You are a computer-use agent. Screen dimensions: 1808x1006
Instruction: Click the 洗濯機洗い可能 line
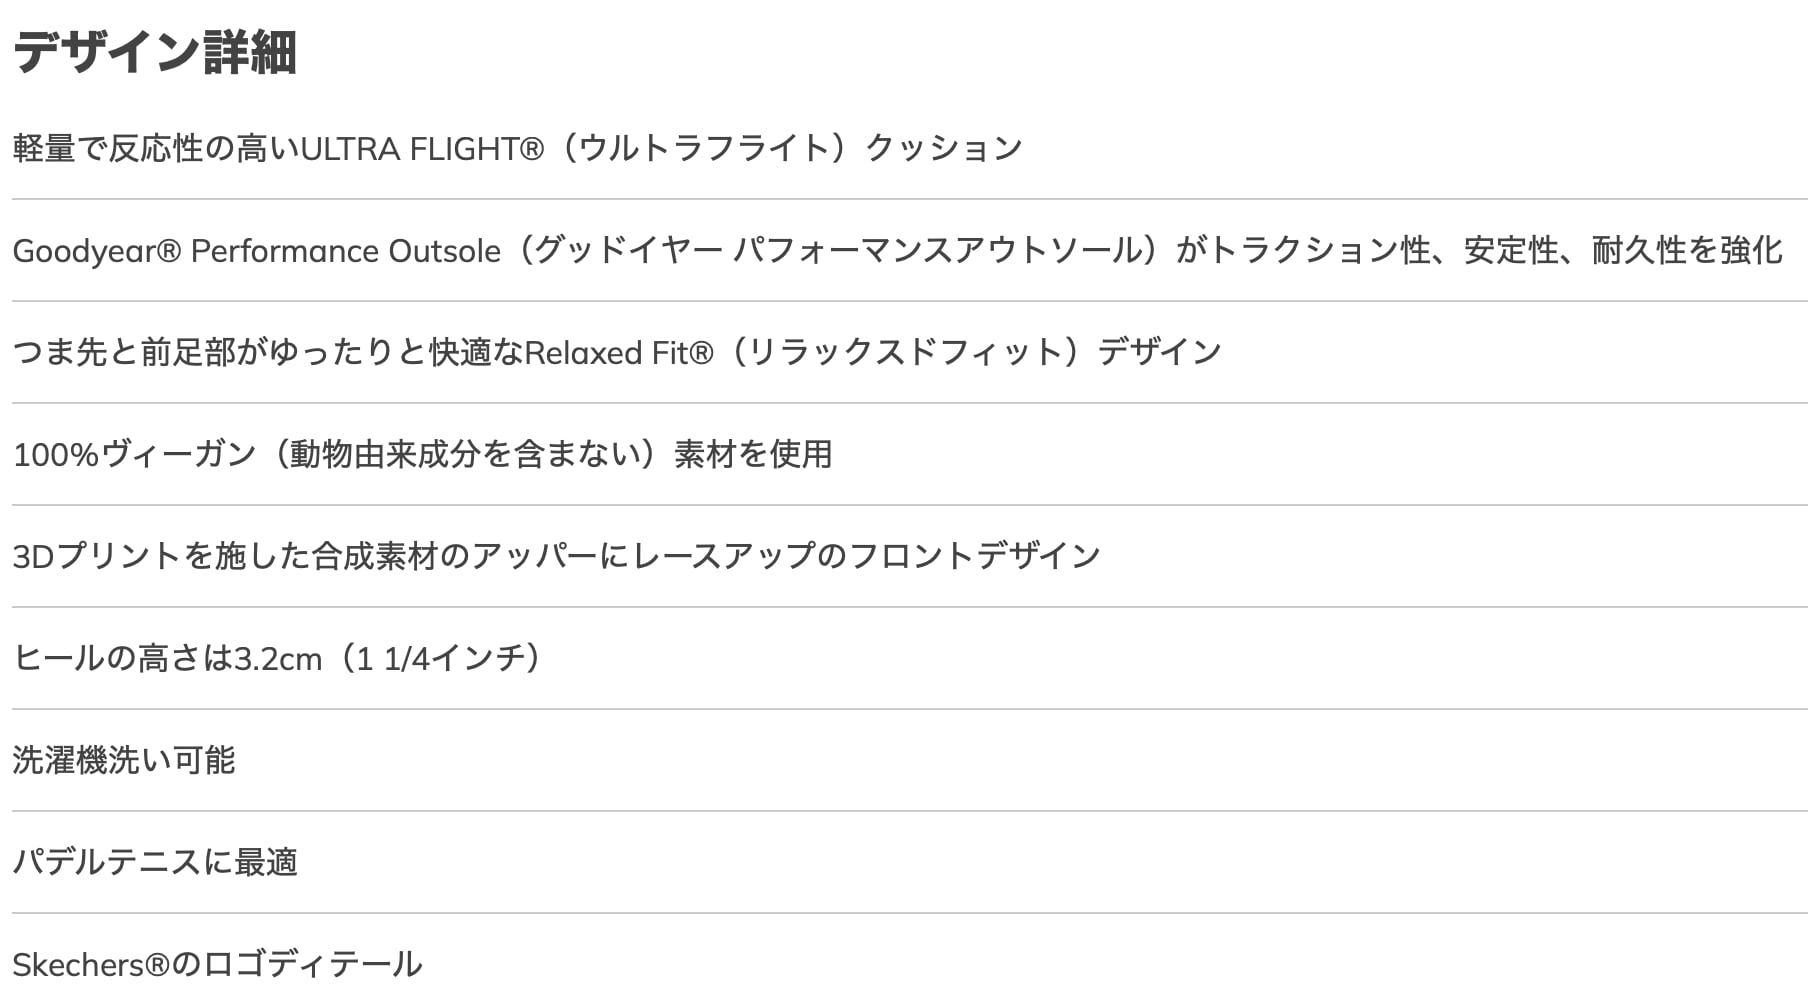[124, 761]
